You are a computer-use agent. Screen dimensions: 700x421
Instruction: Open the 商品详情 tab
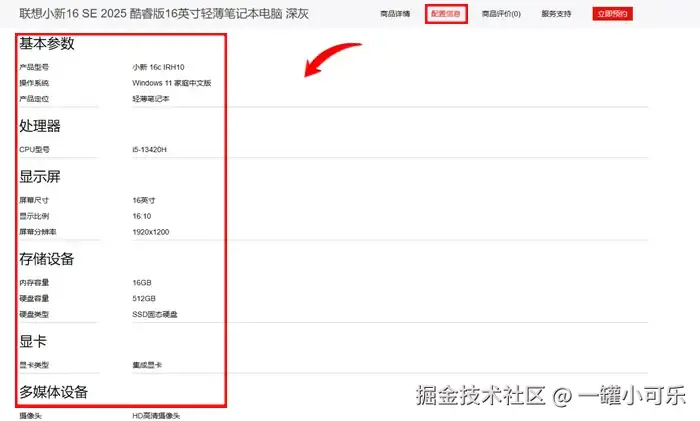point(395,14)
